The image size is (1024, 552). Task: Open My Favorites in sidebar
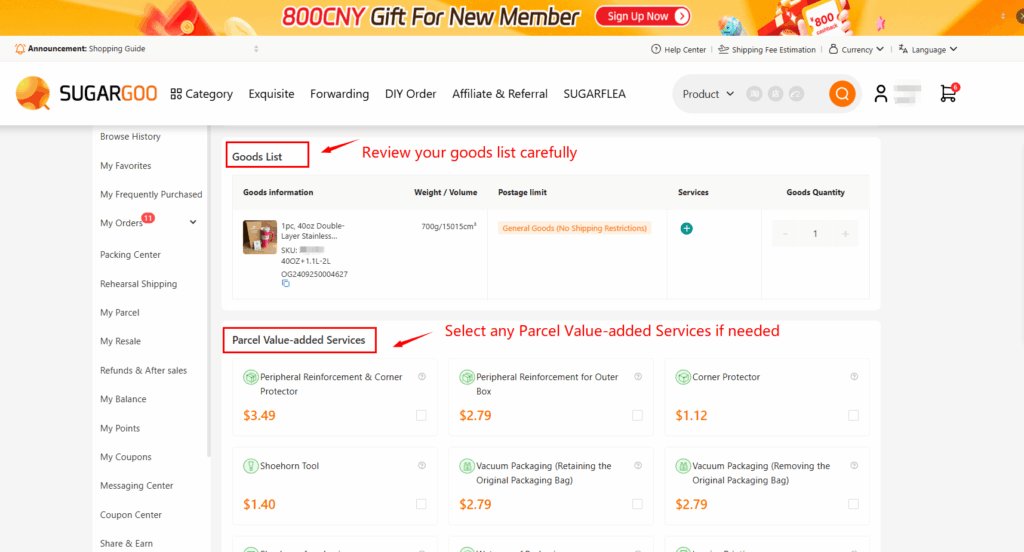point(125,166)
